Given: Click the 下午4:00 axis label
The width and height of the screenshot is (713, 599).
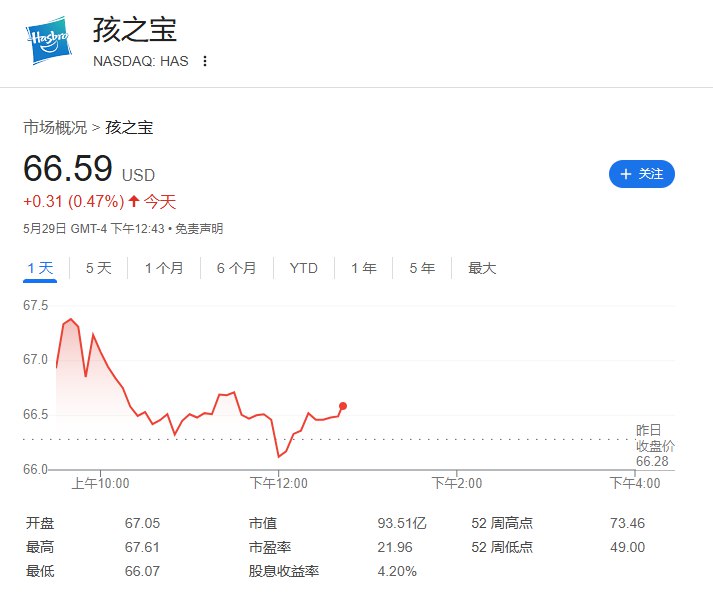Looking at the screenshot, I should [635, 483].
